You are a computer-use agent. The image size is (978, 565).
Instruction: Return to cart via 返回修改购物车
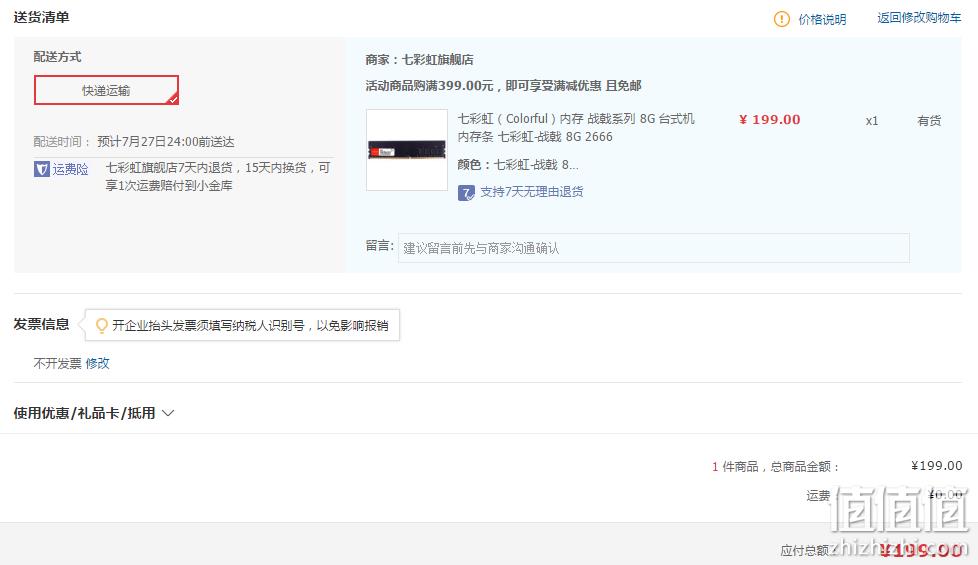tap(919, 18)
